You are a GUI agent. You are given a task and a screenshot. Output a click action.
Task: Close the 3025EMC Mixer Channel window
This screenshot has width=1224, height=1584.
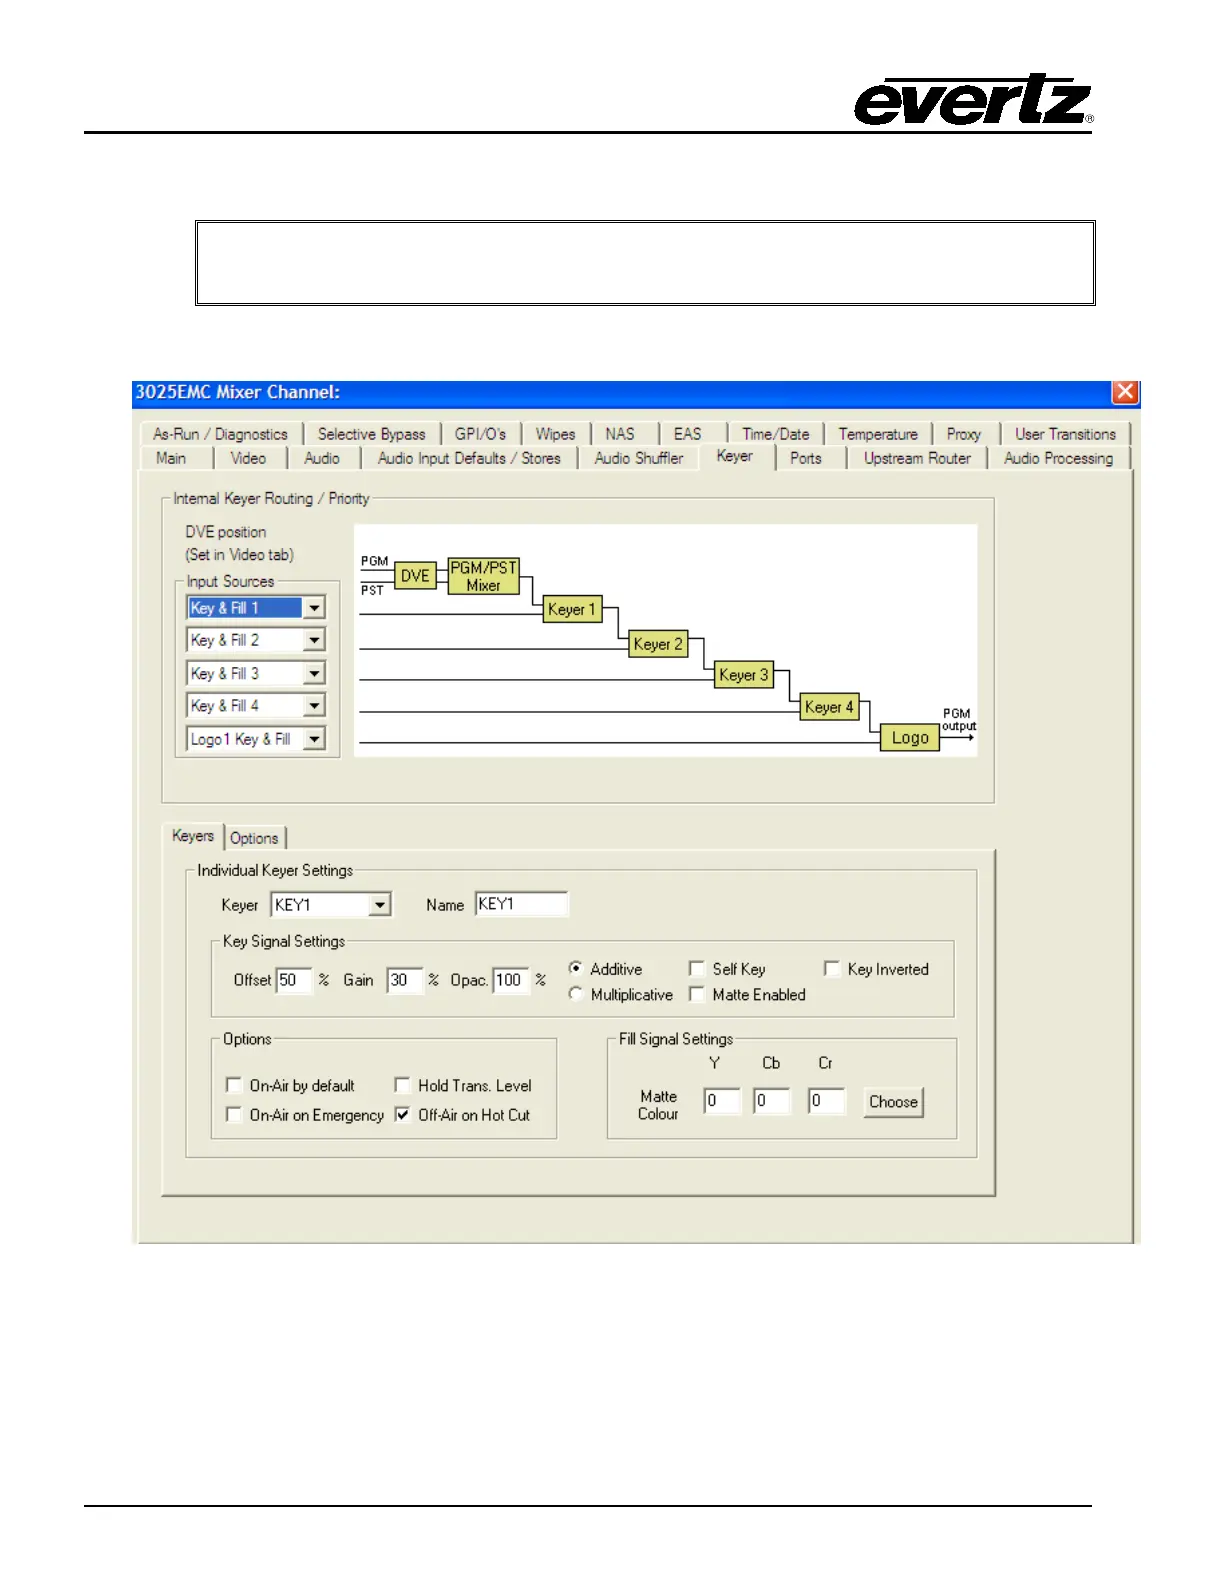coord(1125,392)
